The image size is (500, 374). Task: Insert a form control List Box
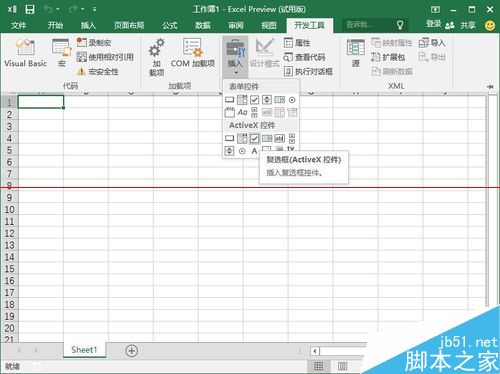pos(279,100)
